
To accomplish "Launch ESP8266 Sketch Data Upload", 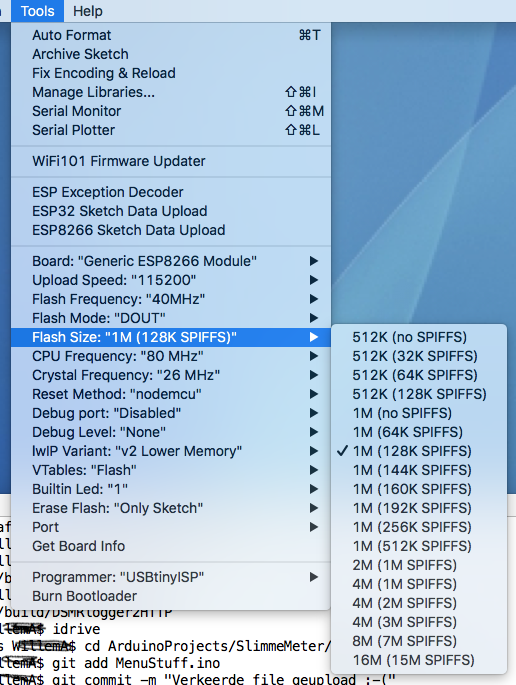I will [x=171, y=230].
